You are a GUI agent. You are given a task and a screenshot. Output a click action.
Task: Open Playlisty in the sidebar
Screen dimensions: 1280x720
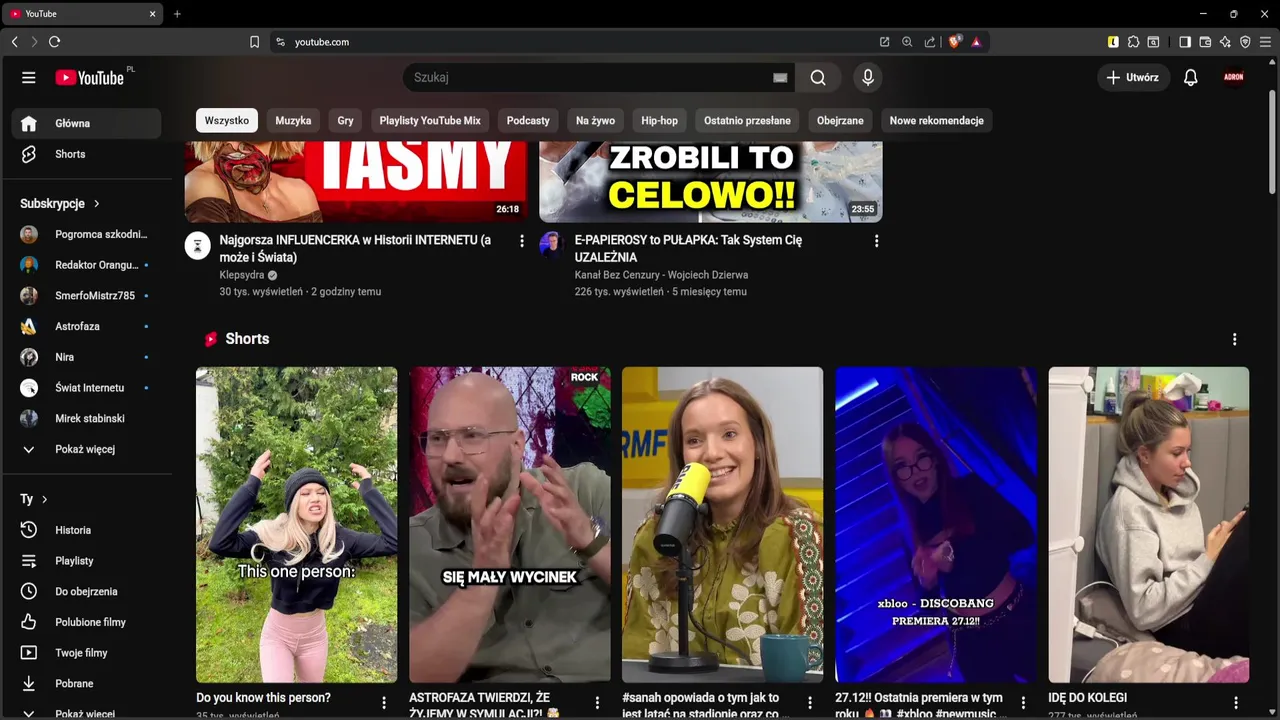[x=86, y=561]
